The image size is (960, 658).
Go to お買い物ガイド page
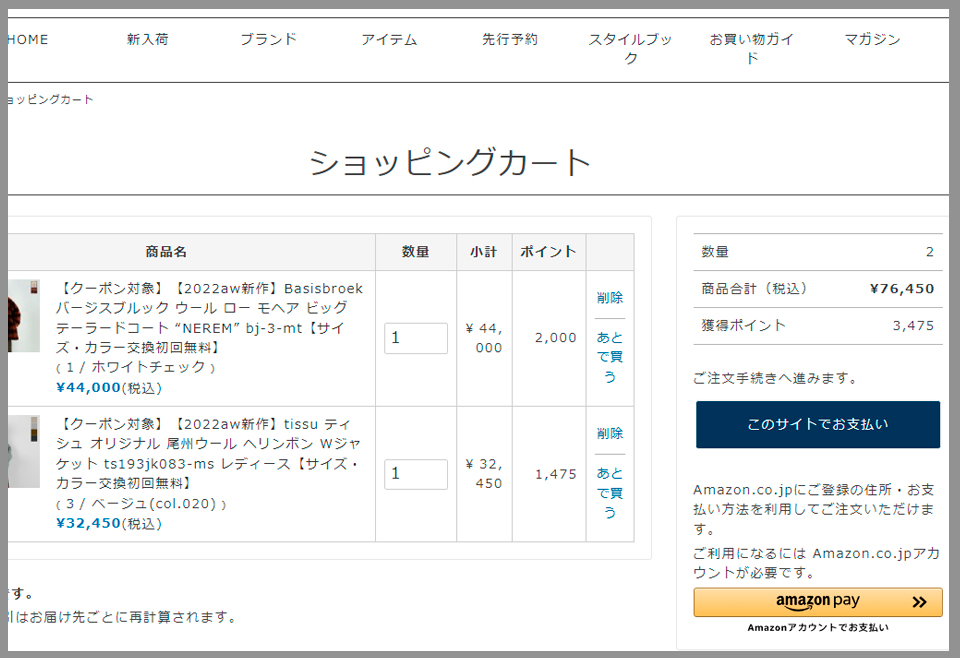751,49
